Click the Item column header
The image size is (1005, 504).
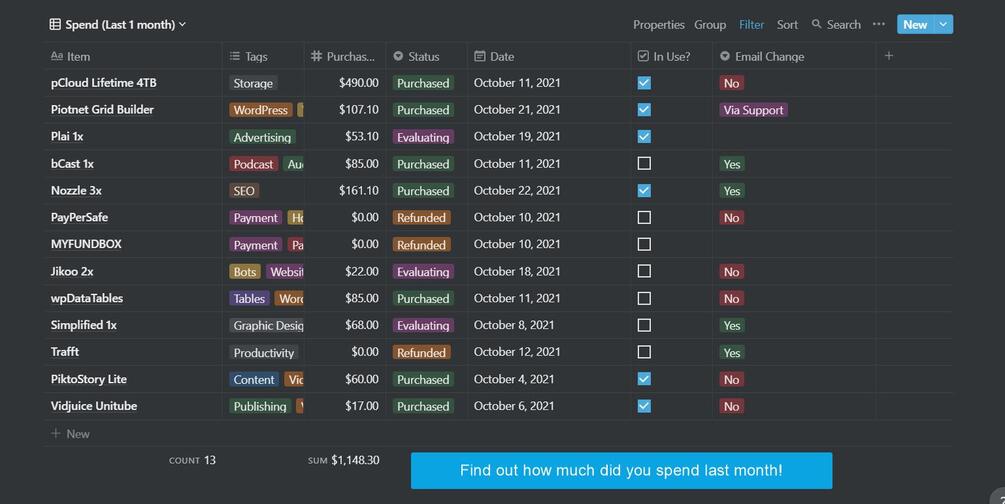tap(133, 56)
